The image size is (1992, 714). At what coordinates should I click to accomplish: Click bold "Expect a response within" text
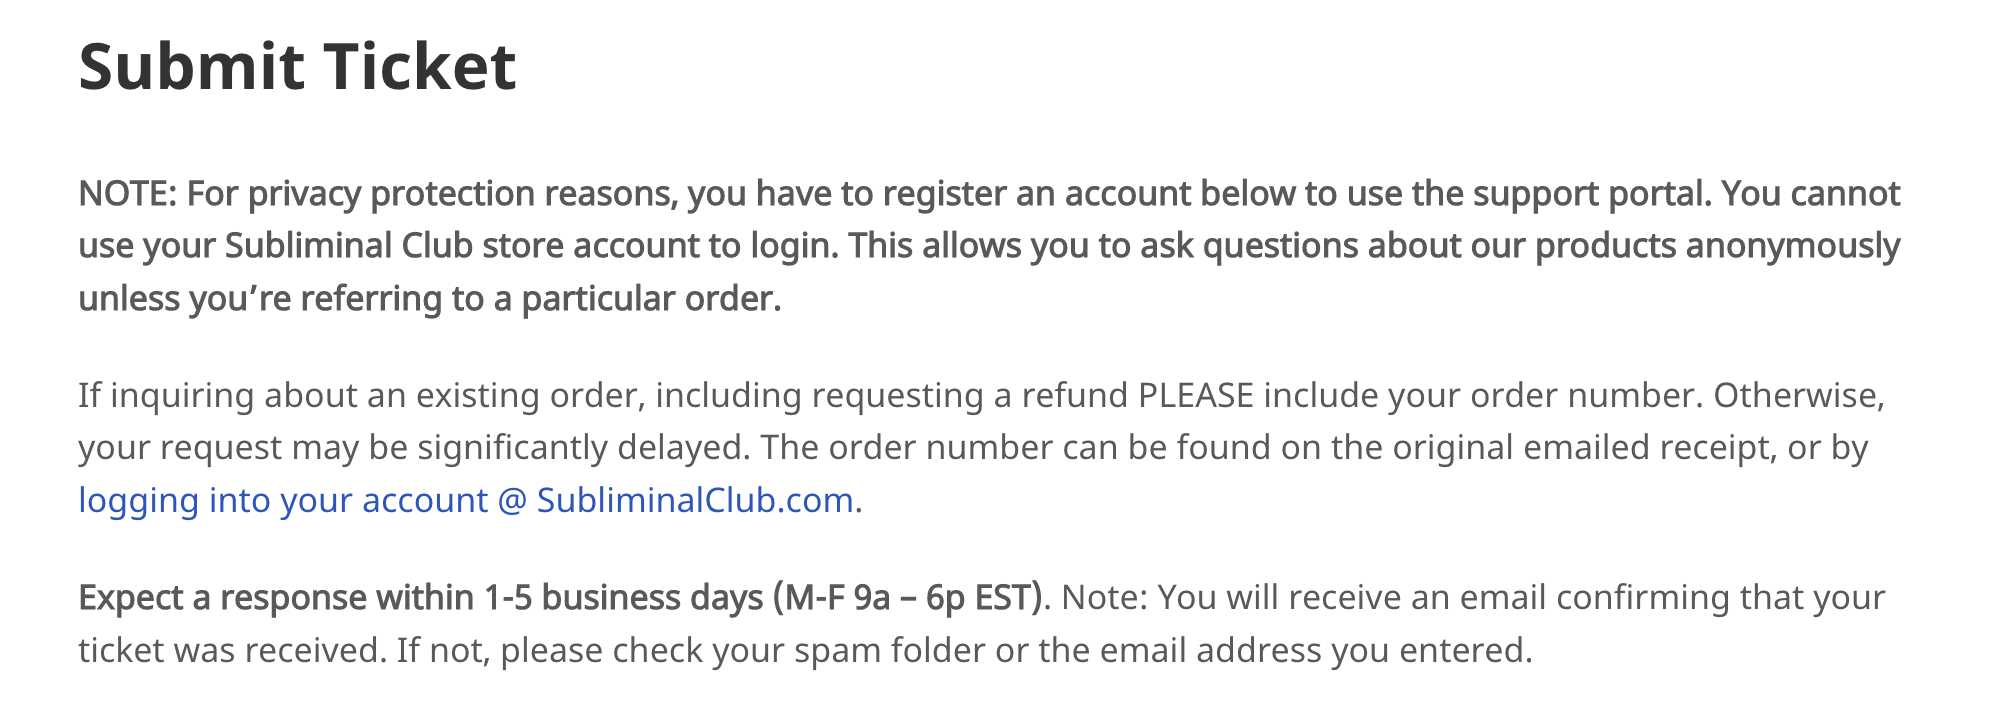click(276, 598)
